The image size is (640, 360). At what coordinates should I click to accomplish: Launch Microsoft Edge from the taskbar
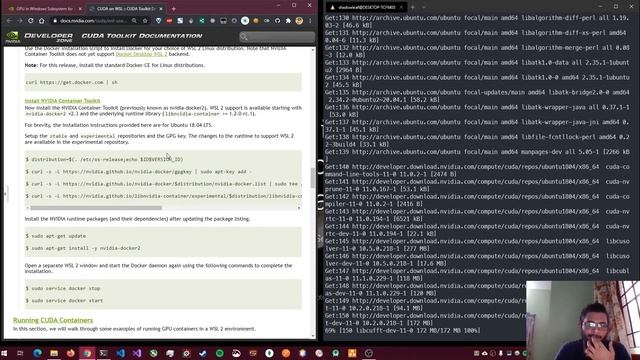pyautogui.click(x=37, y=353)
